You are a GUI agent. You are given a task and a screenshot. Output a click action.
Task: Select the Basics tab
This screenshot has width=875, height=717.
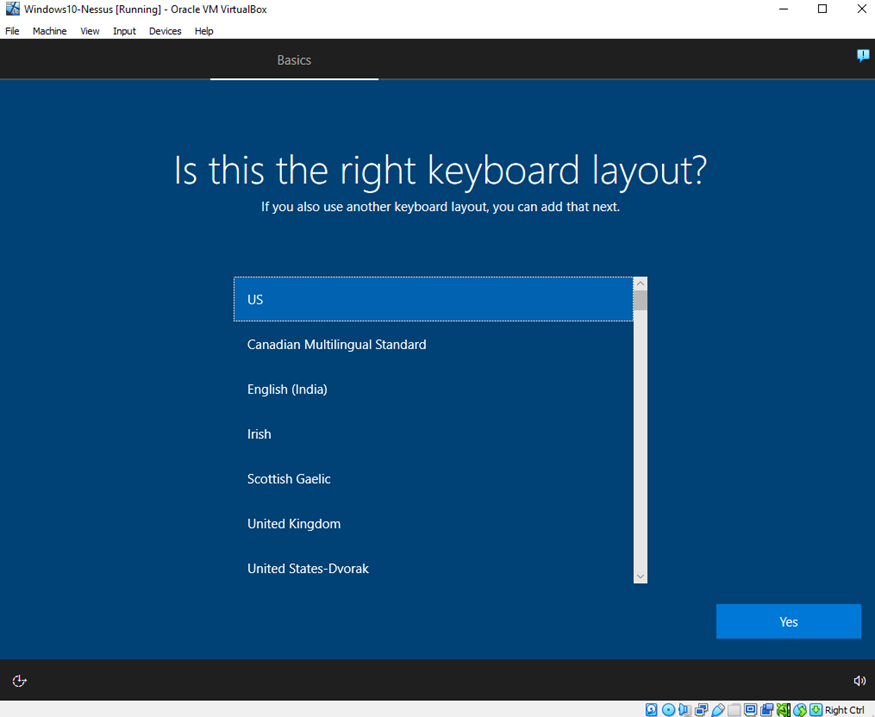point(294,60)
